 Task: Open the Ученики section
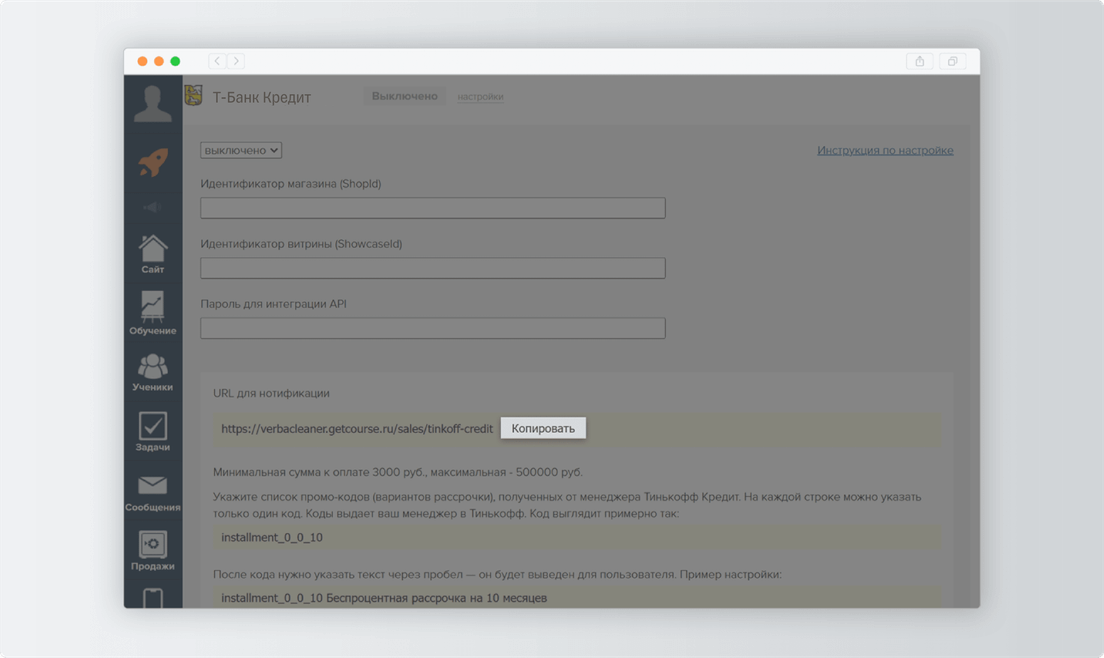[x=153, y=373]
